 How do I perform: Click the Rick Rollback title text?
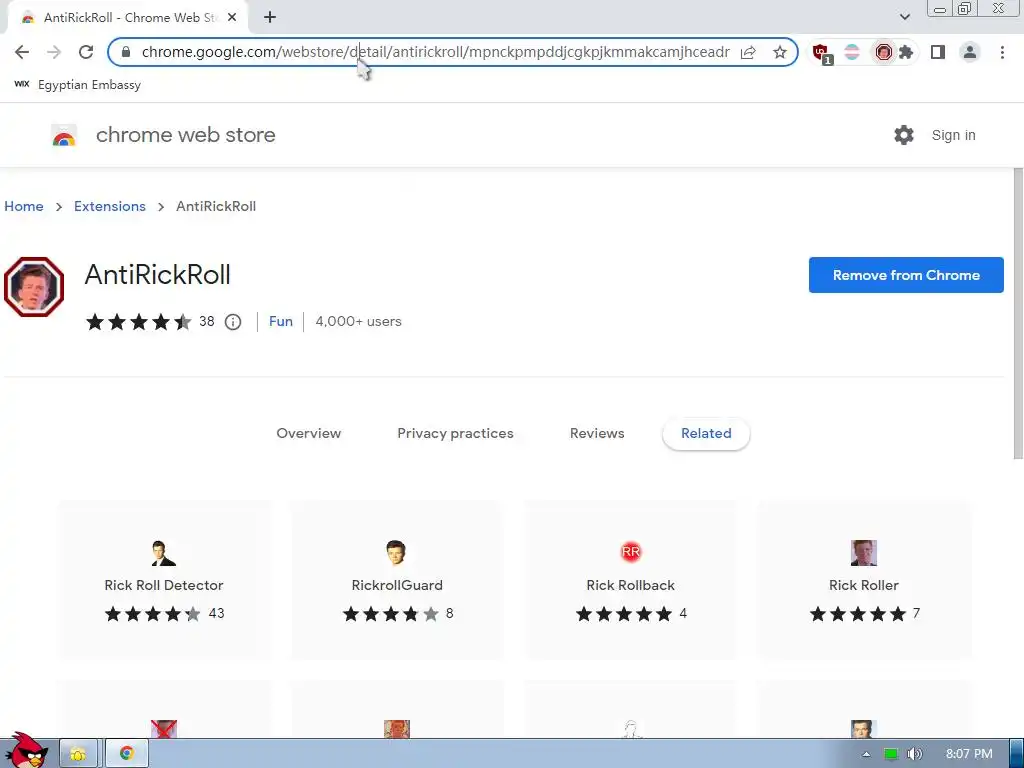click(x=630, y=585)
